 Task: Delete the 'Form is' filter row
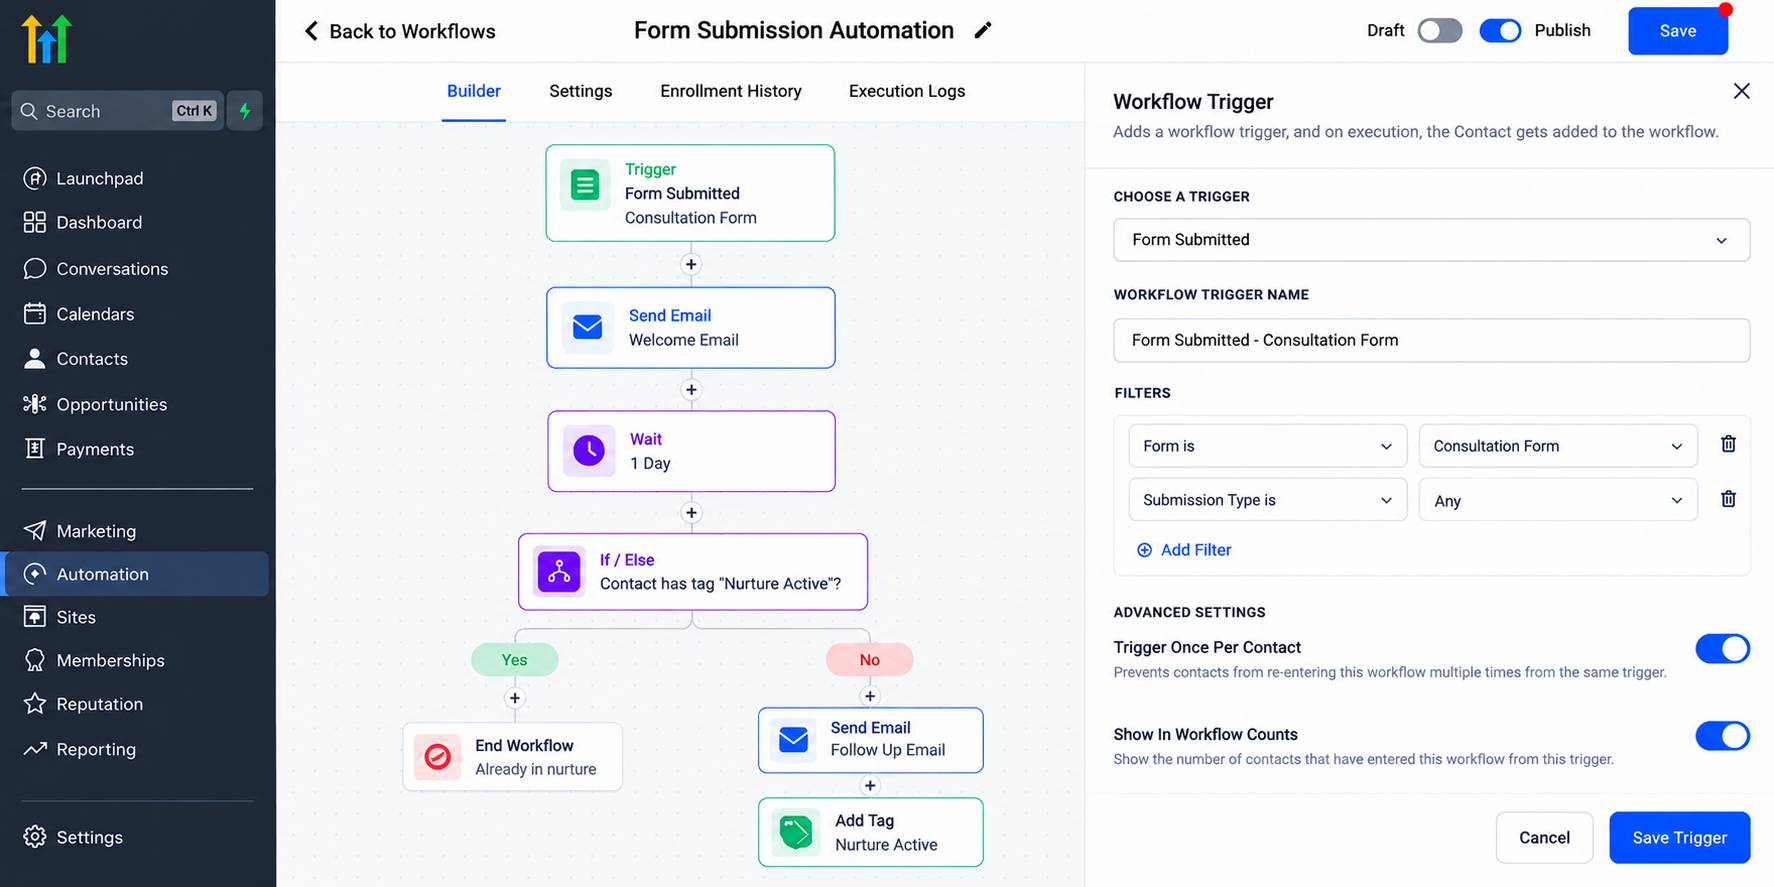[x=1728, y=445]
